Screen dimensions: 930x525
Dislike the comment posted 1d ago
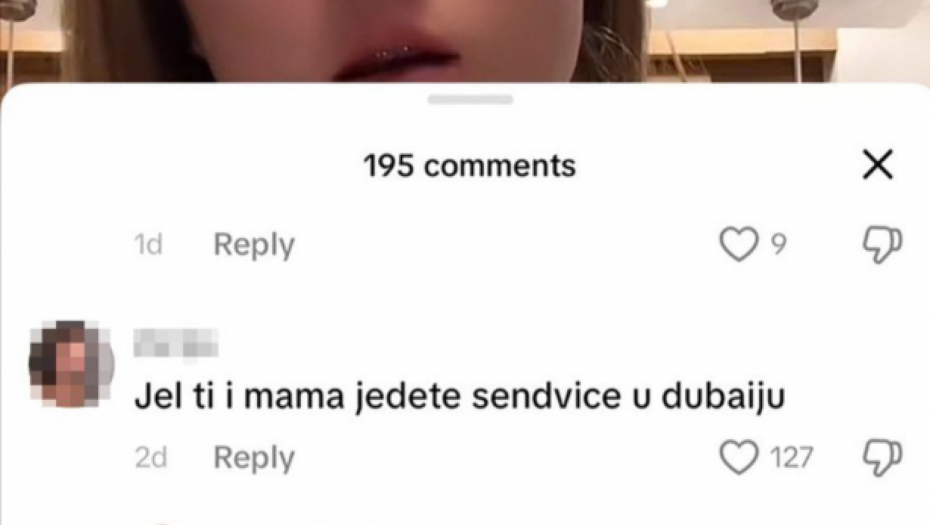point(882,244)
